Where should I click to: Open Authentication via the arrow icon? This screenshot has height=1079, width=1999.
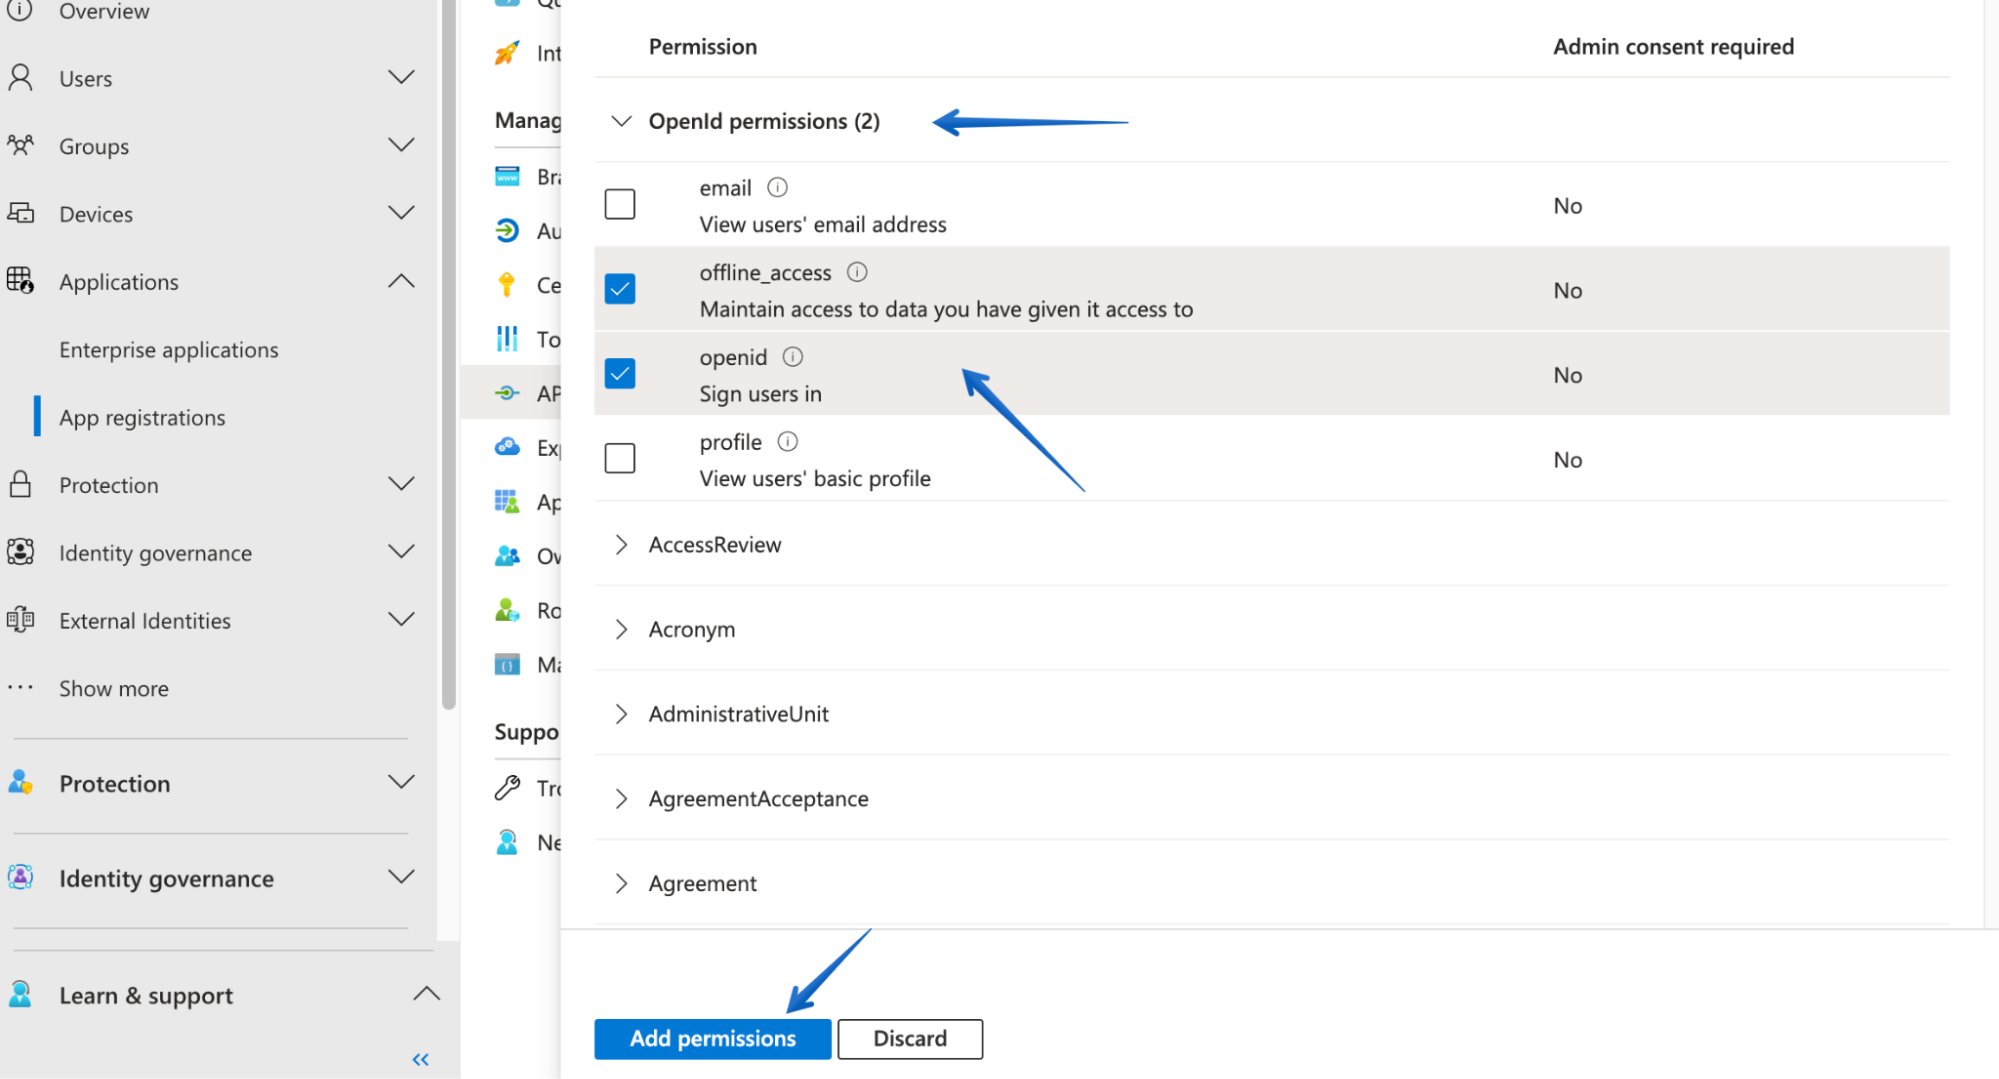507,230
